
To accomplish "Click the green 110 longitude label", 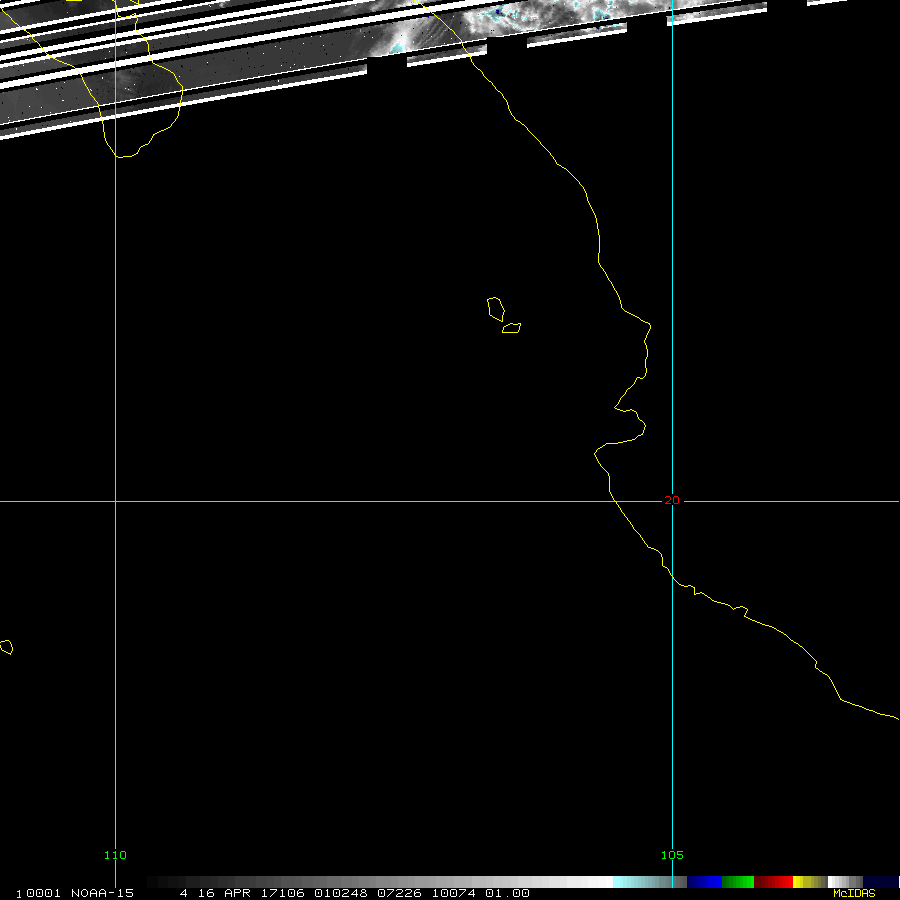I will tap(115, 855).
